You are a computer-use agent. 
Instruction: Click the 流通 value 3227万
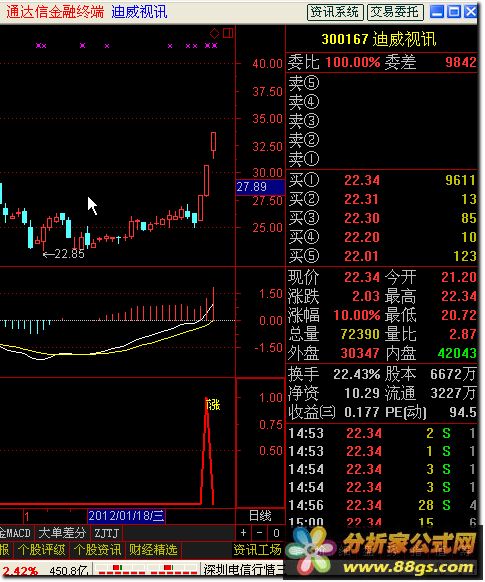[453, 393]
